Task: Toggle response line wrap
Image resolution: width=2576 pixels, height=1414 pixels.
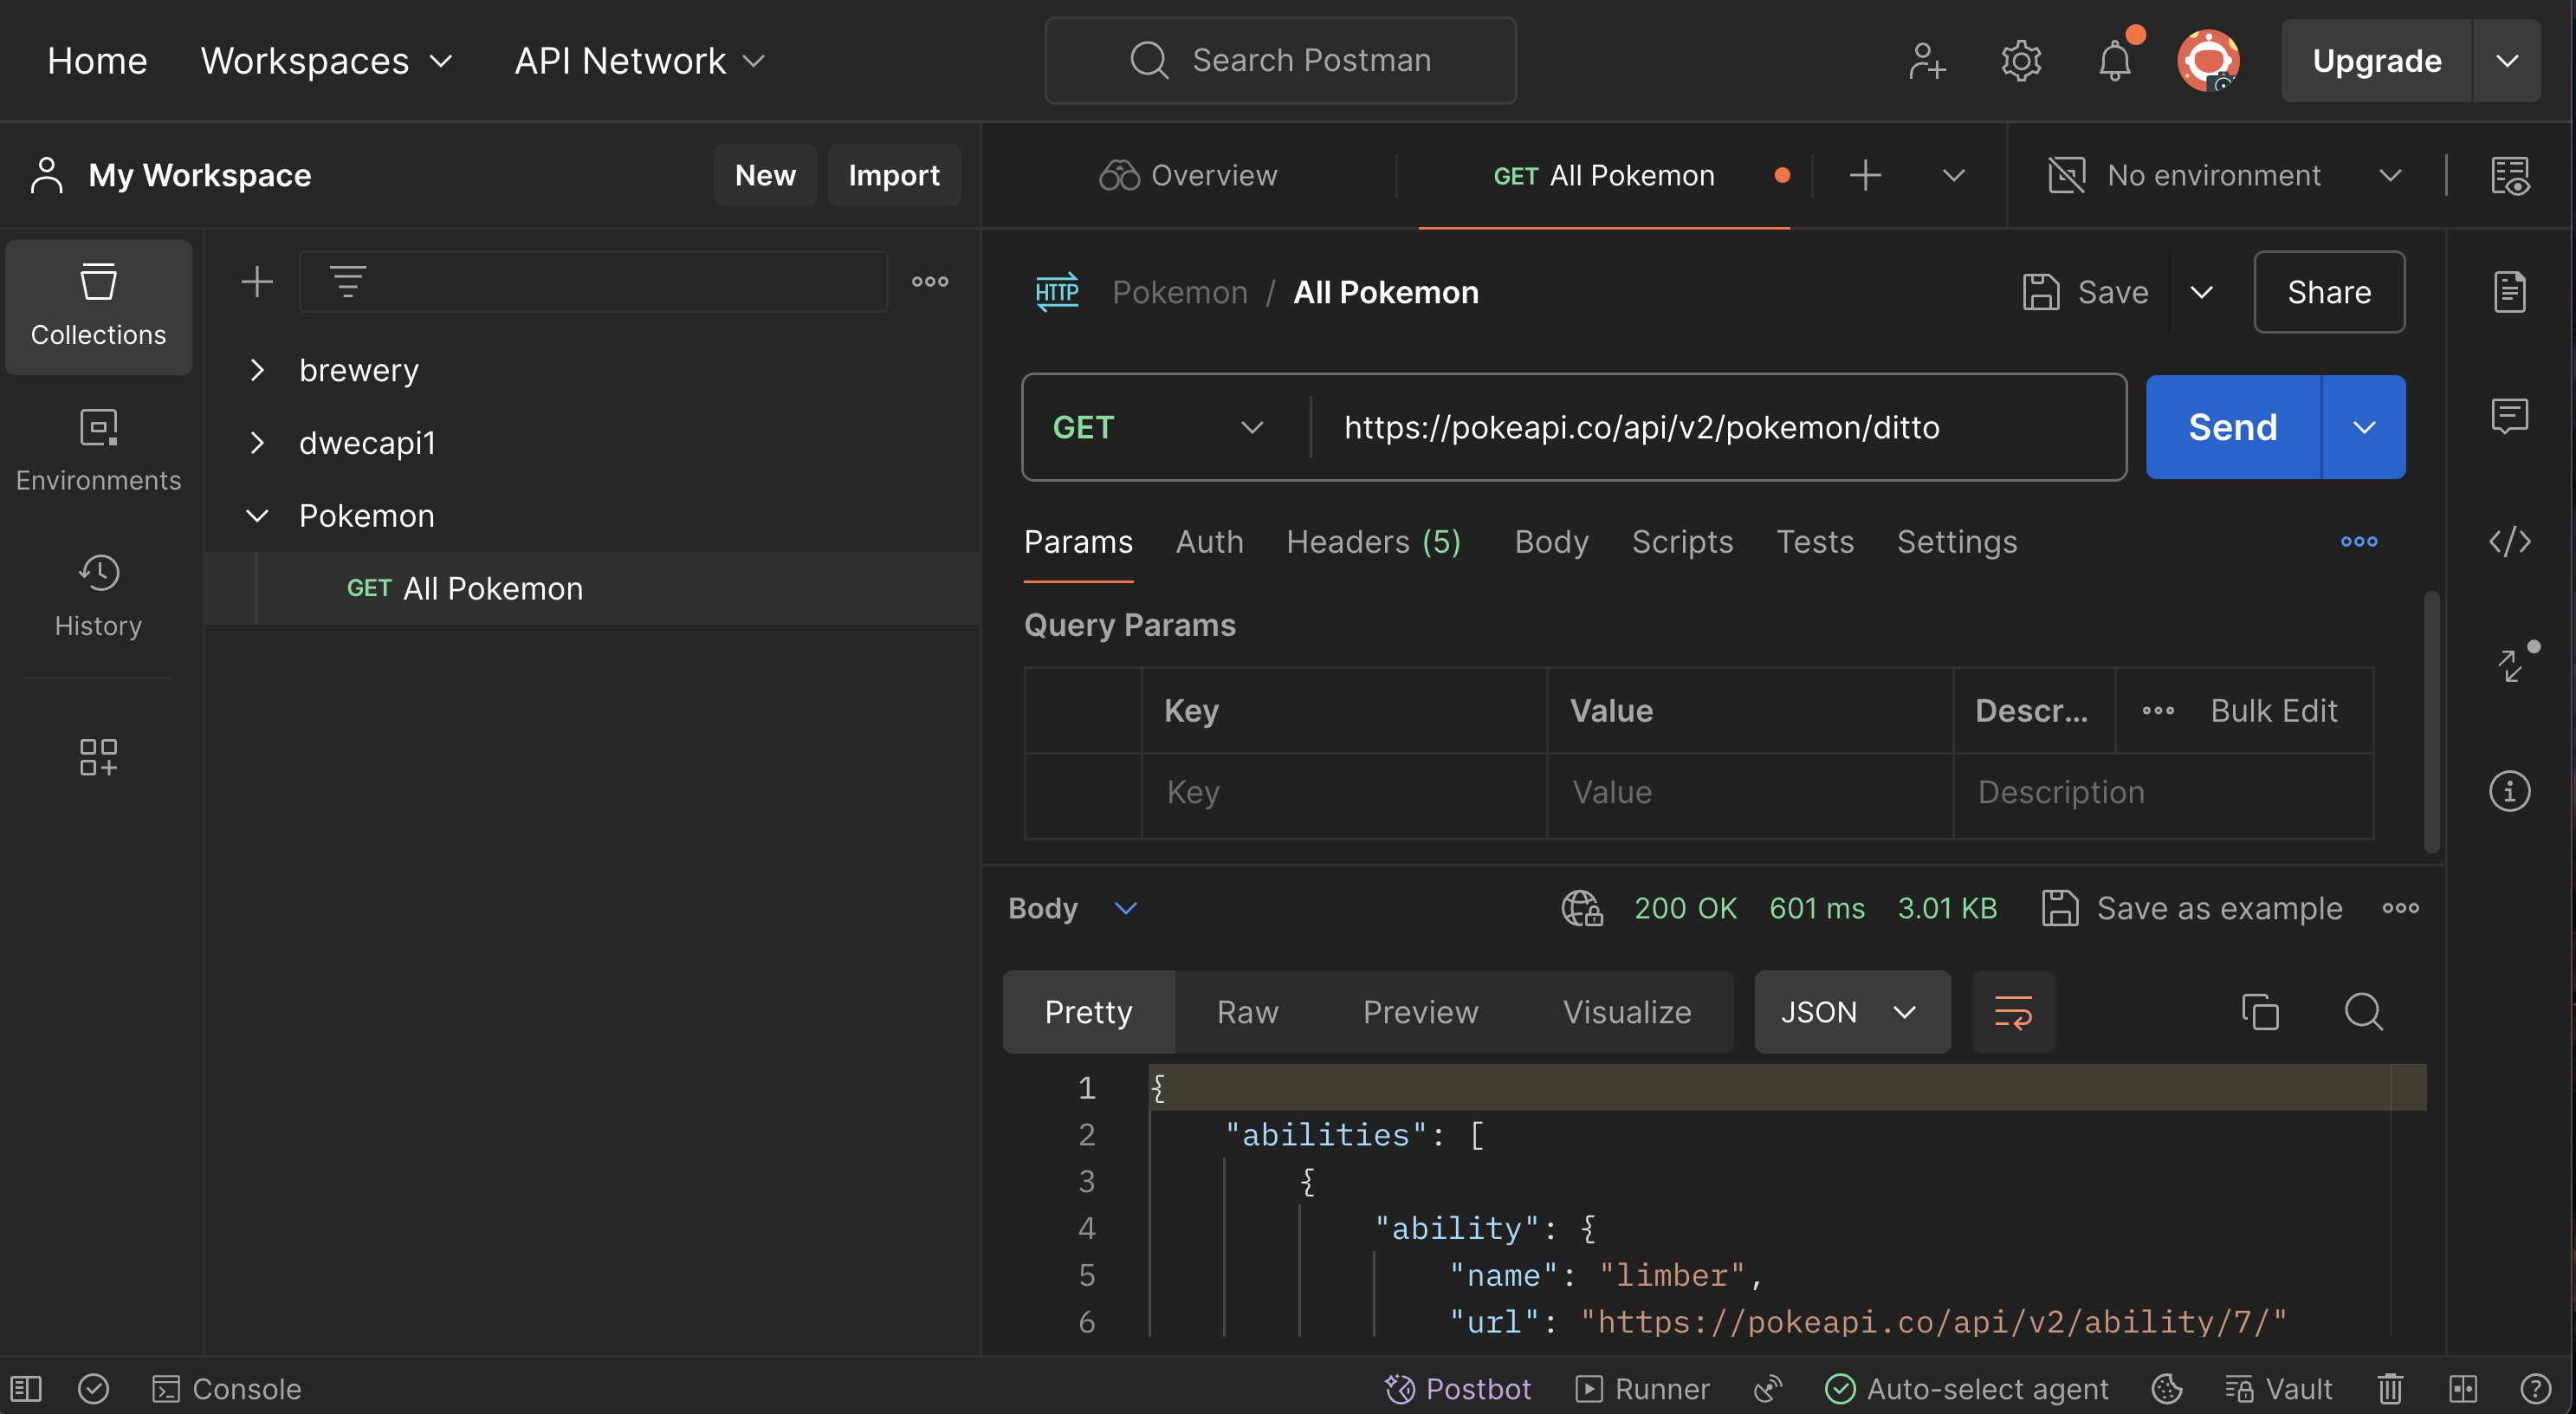Action: pyautogui.click(x=2013, y=1012)
